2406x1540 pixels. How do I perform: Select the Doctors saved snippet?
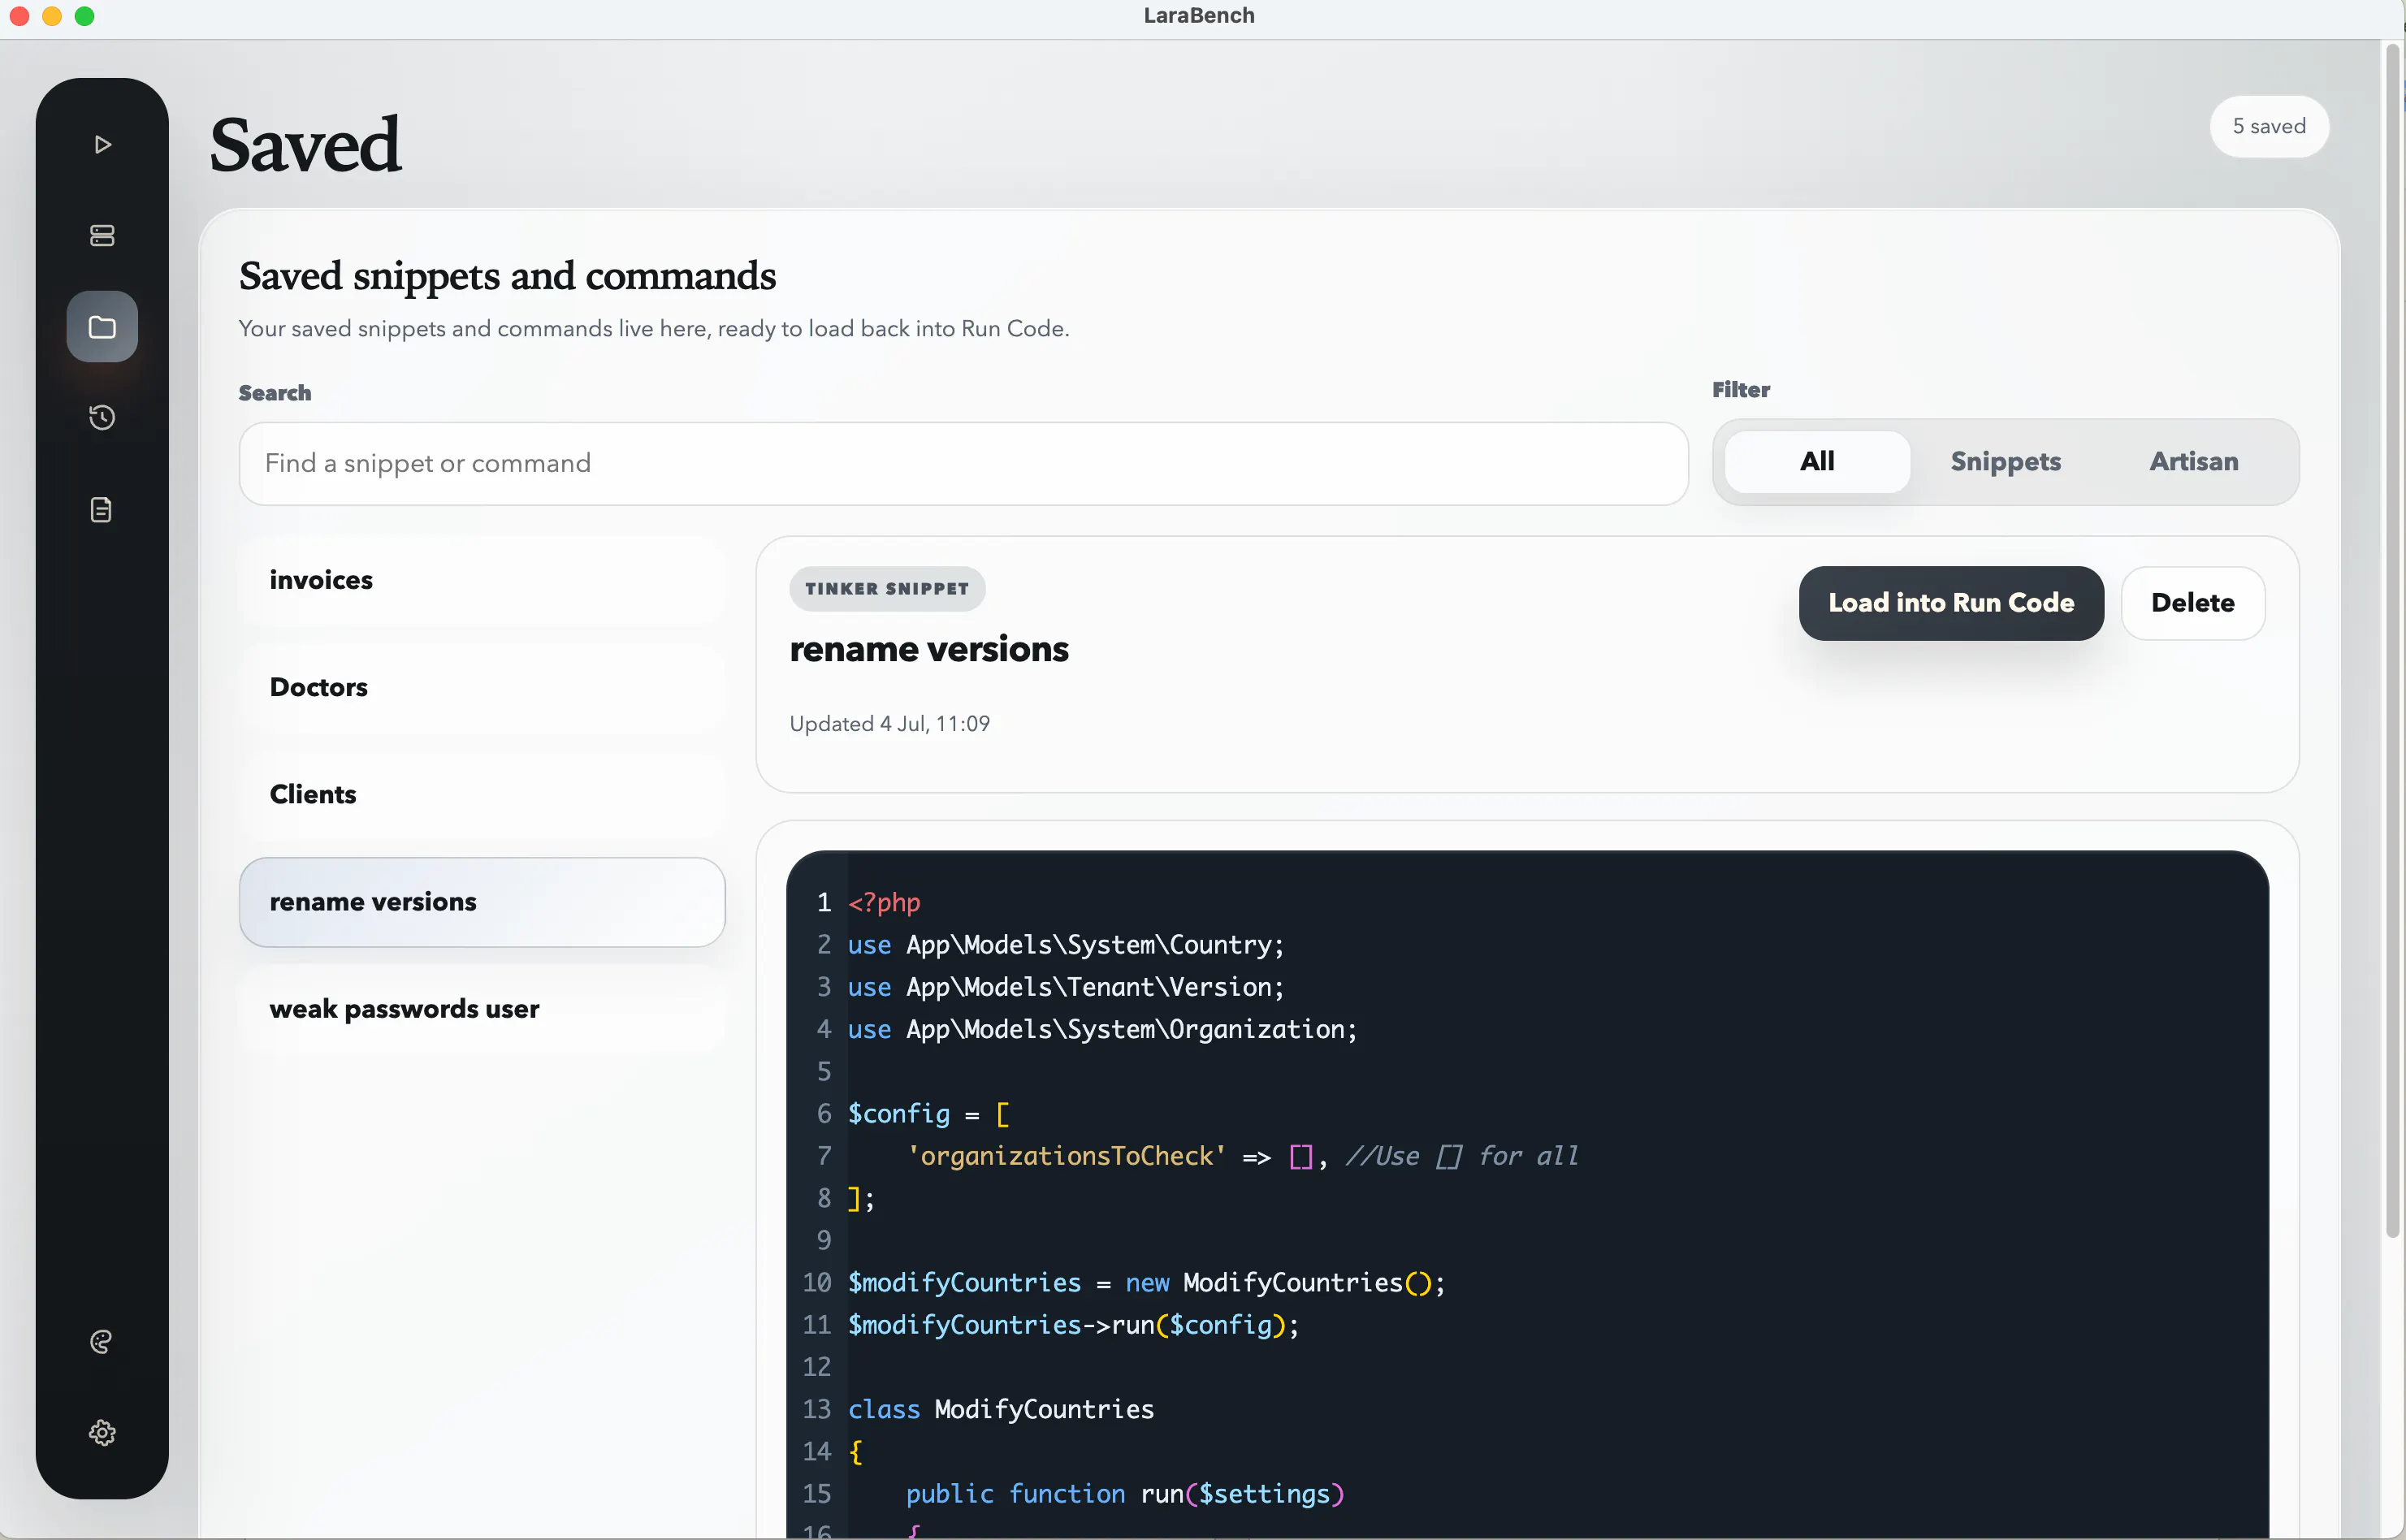coord(482,687)
